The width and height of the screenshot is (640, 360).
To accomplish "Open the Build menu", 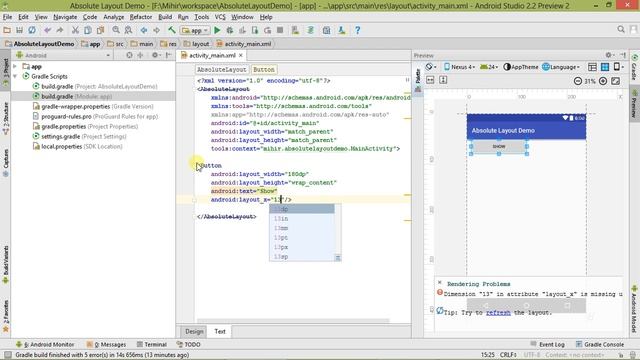I will (165, 17).
